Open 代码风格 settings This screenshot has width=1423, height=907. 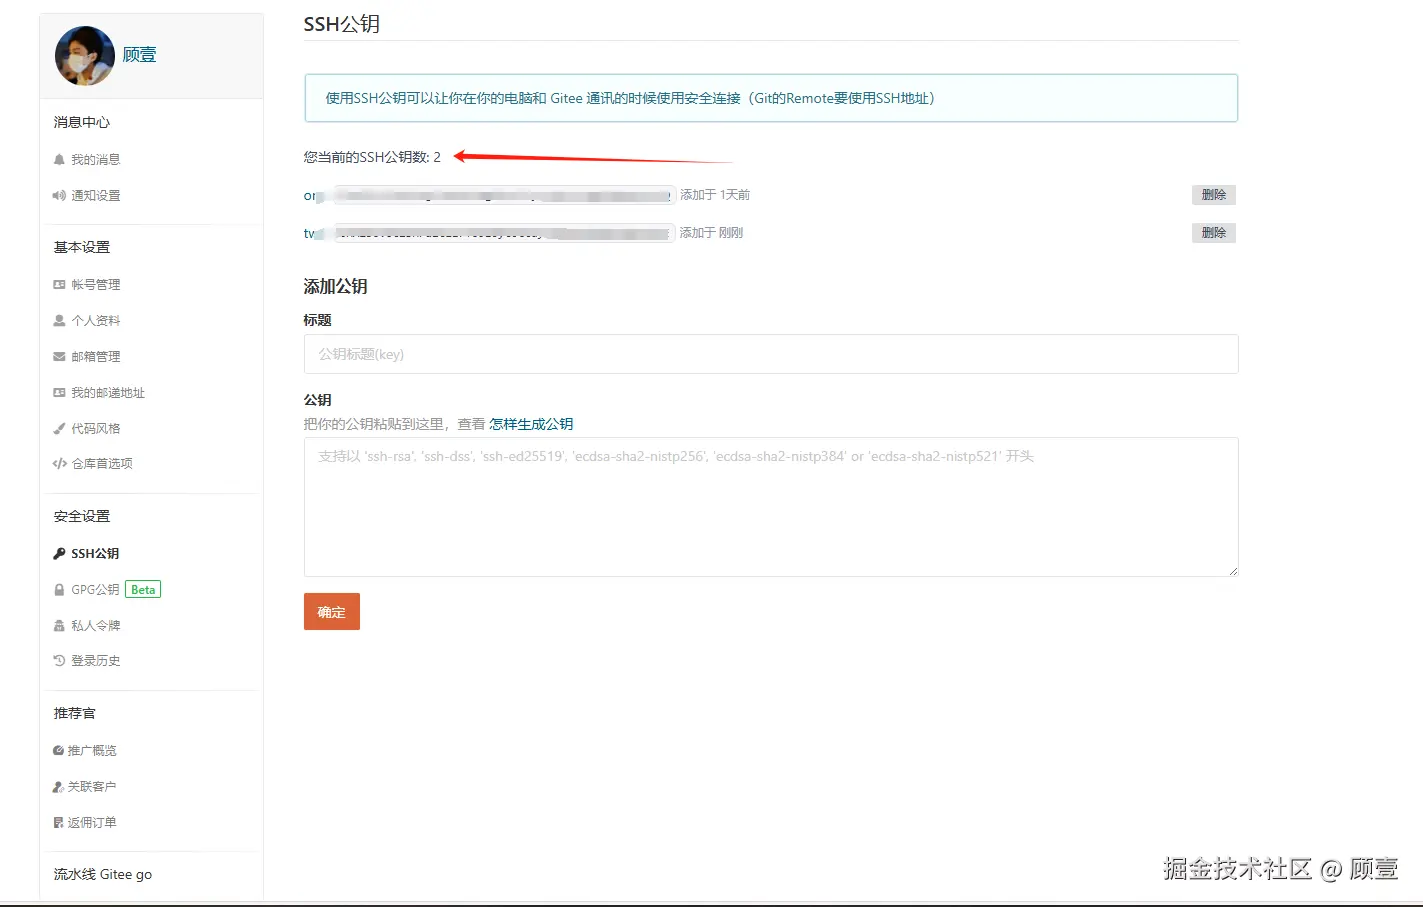pos(95,429)
